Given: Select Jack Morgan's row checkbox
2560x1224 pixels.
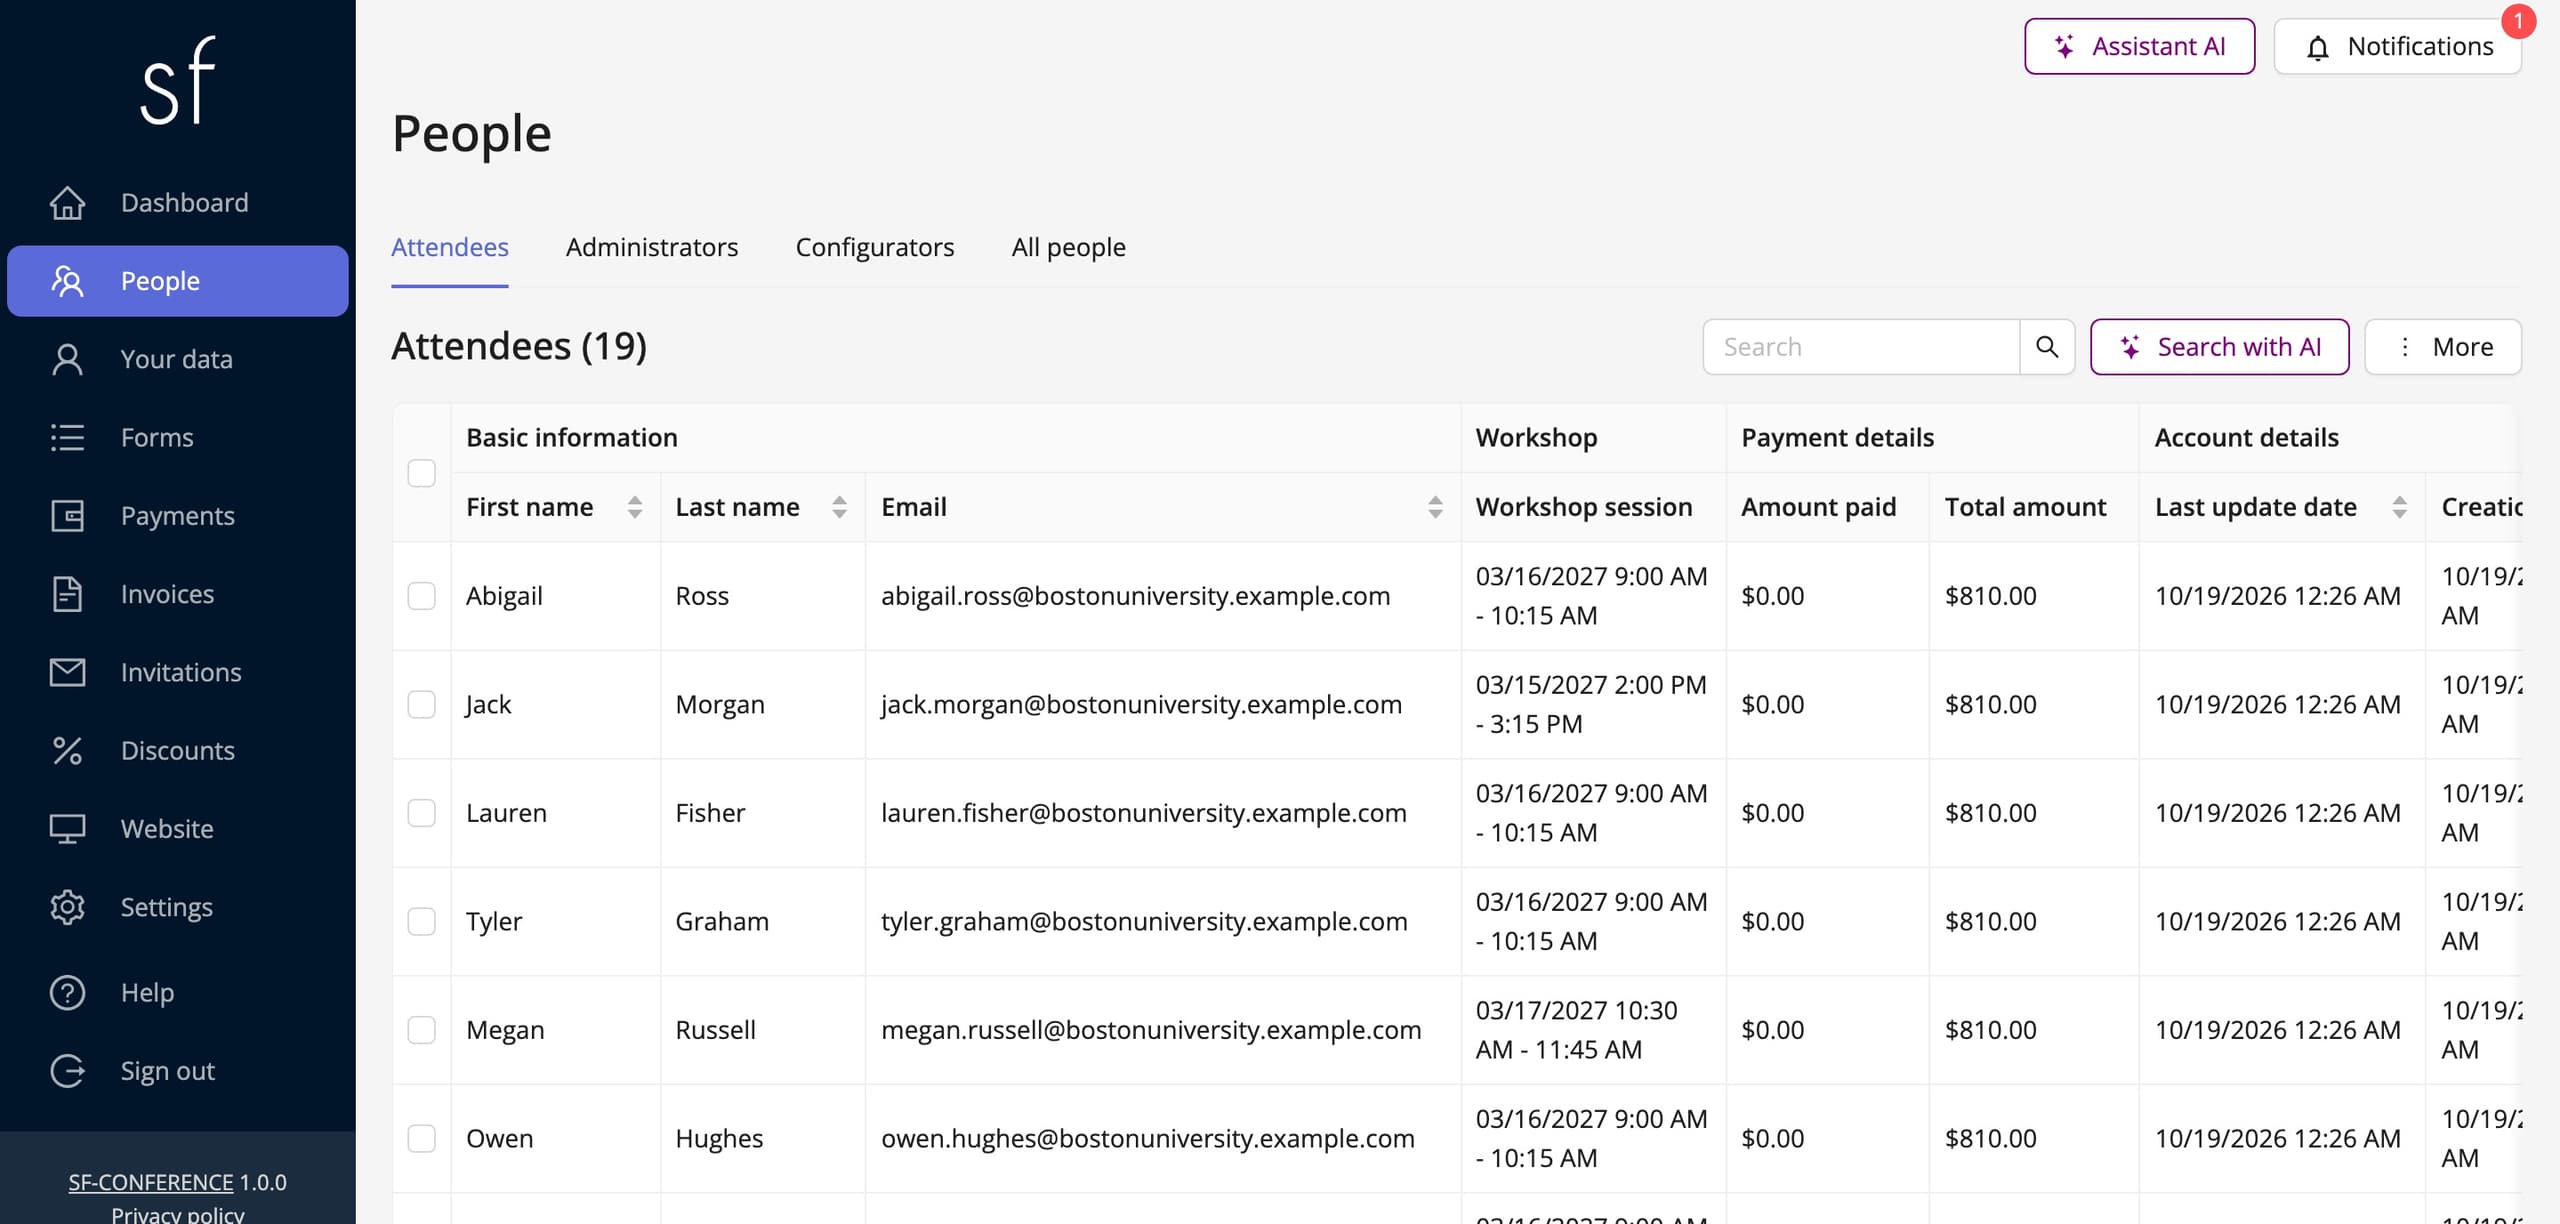Looking at the screenshot, I should [422, 705].
